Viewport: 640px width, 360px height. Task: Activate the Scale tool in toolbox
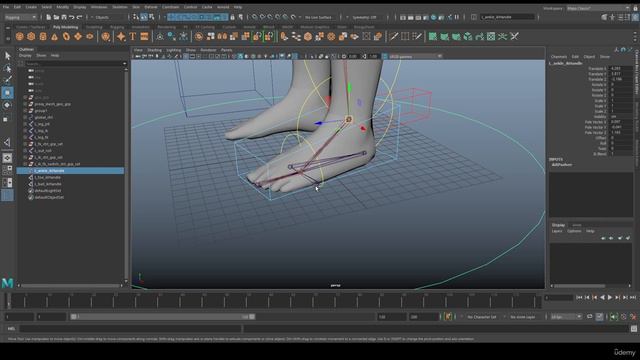click(x=6, y=119)
